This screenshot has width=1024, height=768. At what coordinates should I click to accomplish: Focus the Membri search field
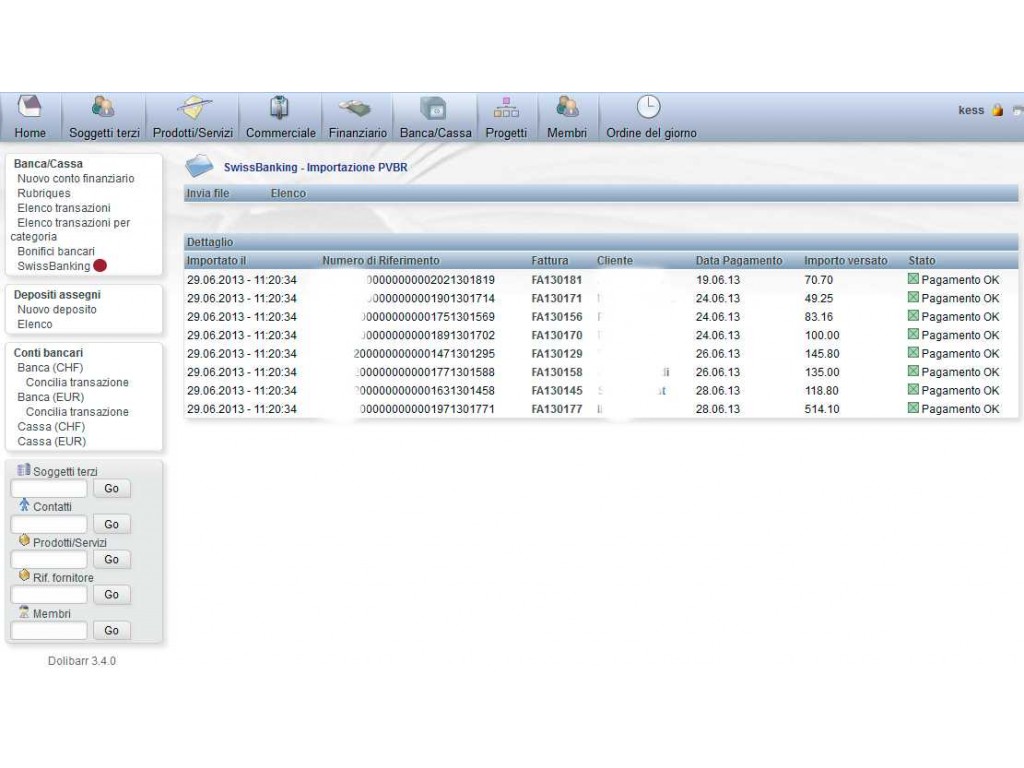click(49, 631)
